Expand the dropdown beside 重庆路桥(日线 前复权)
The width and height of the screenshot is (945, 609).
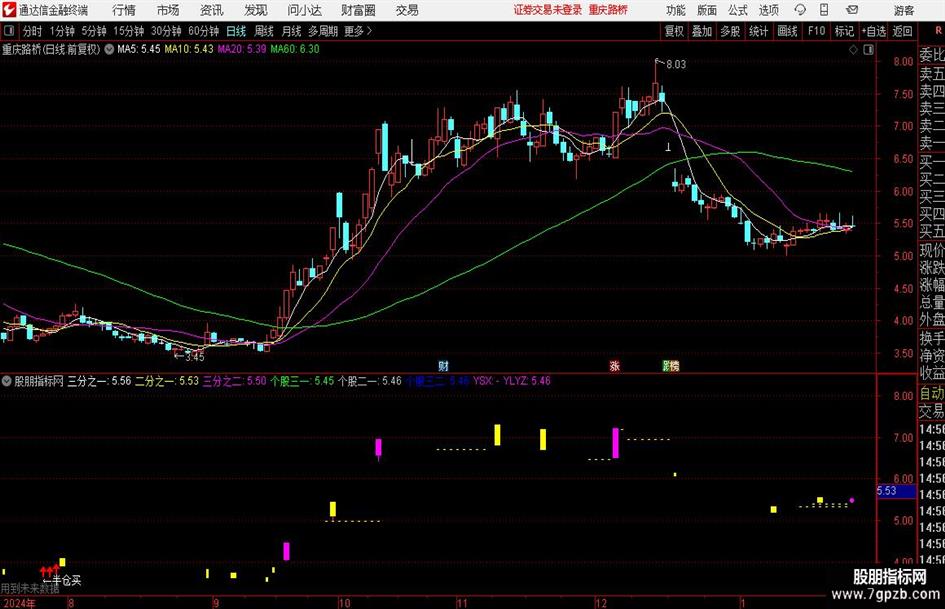point(109,49)
